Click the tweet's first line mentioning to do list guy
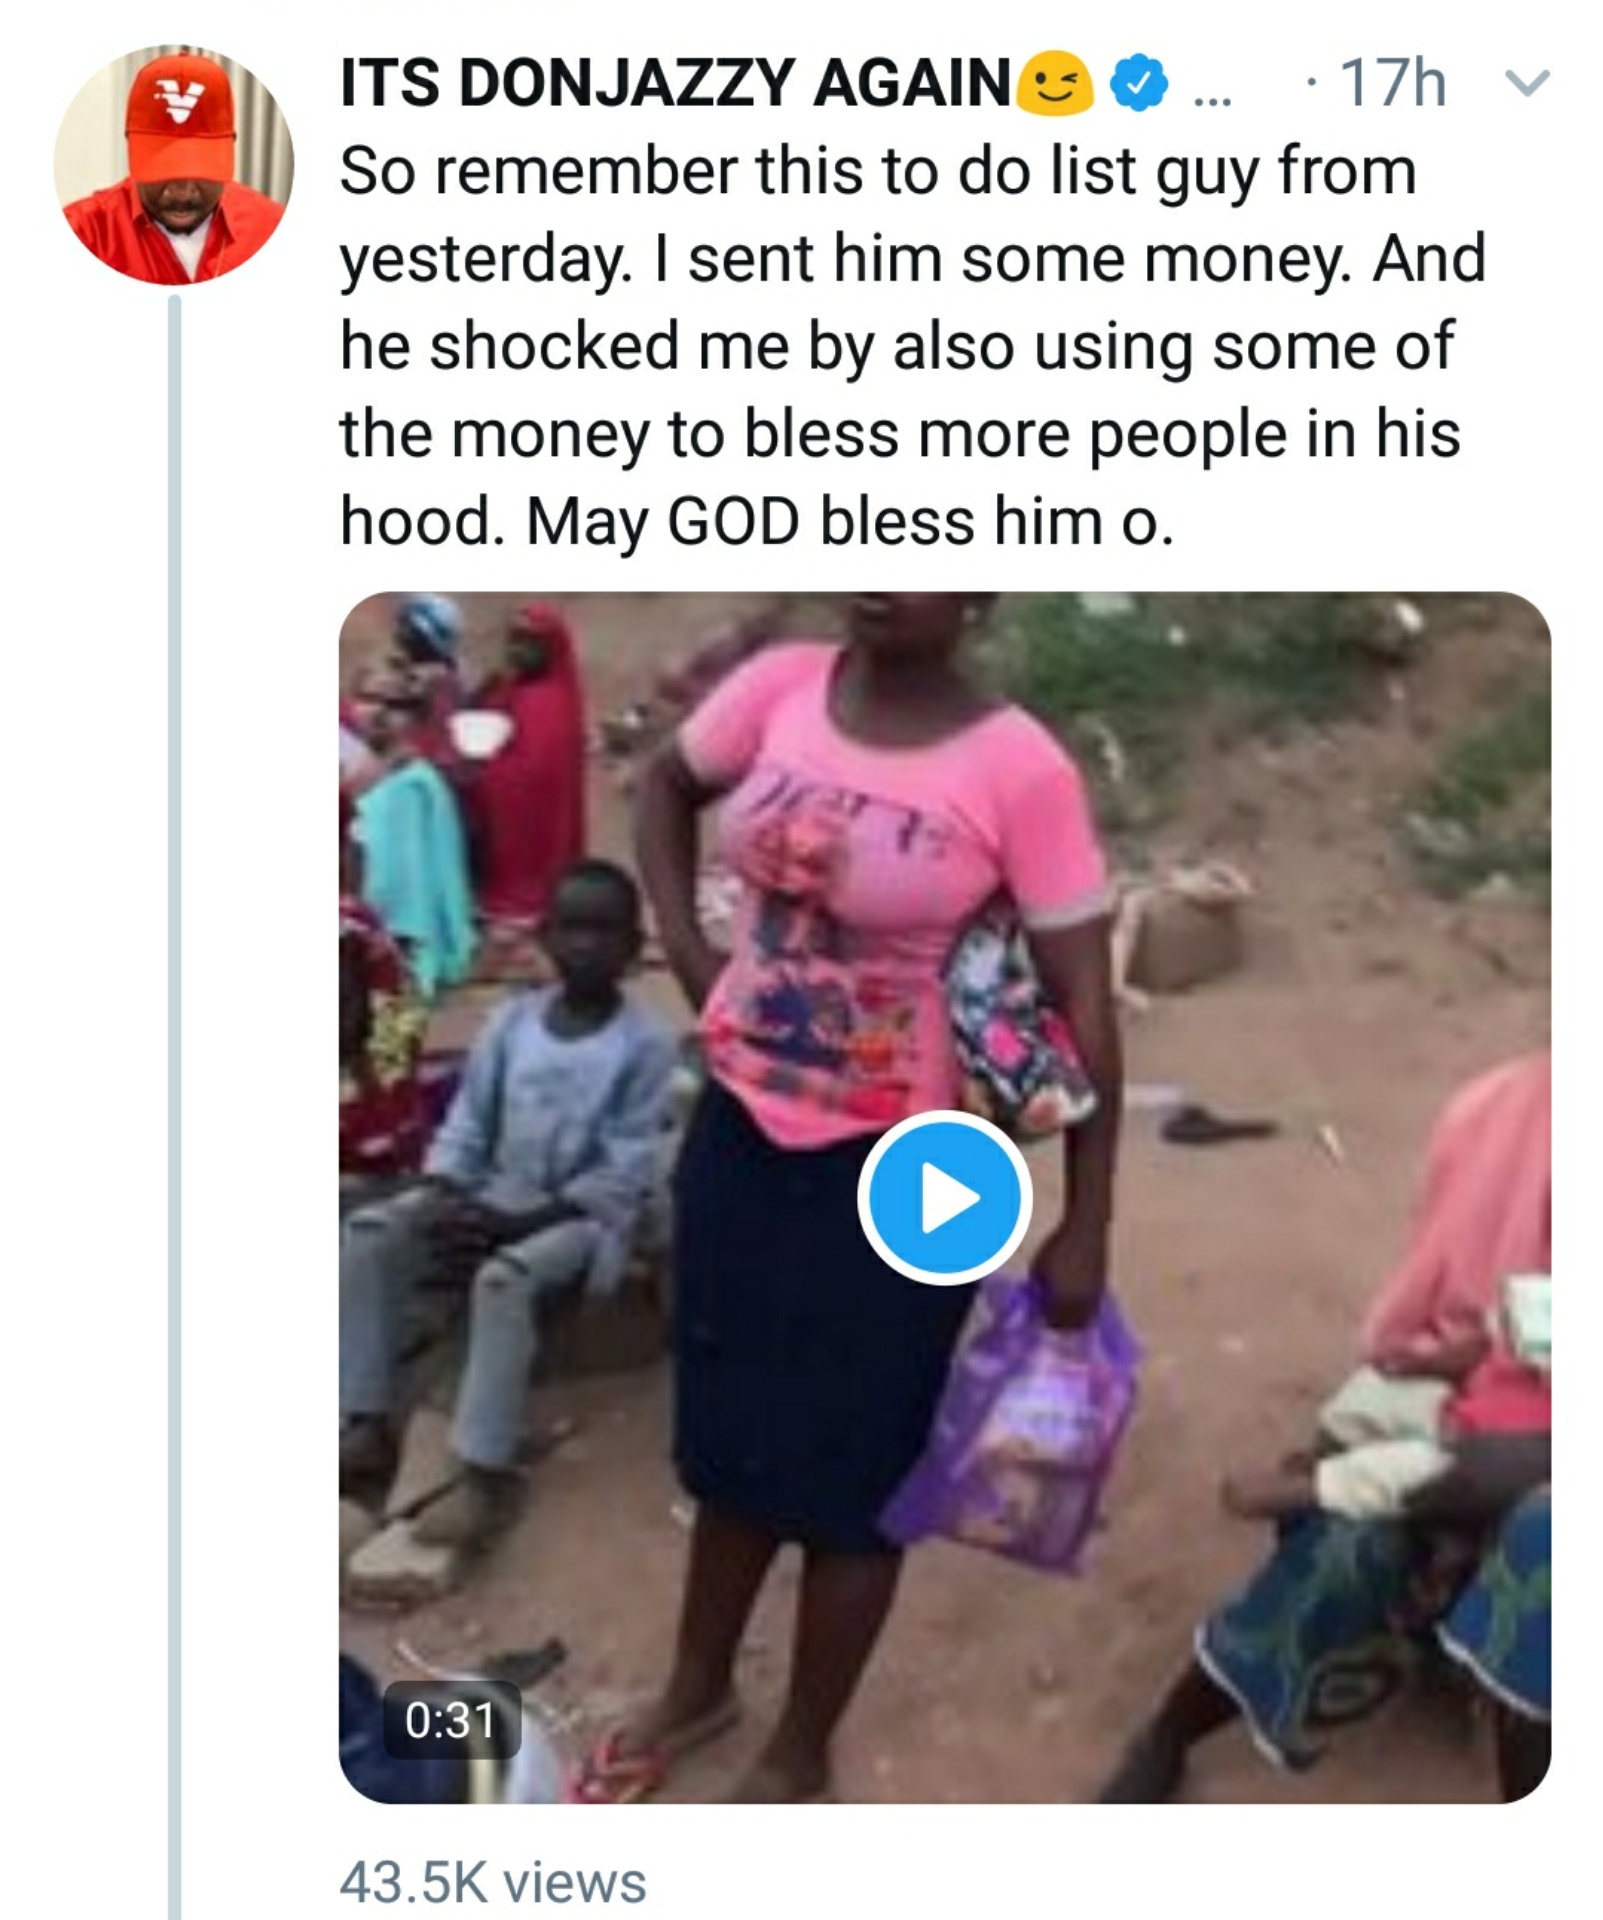Viewport: 1603px width, 1920px height. click(877, 171)
